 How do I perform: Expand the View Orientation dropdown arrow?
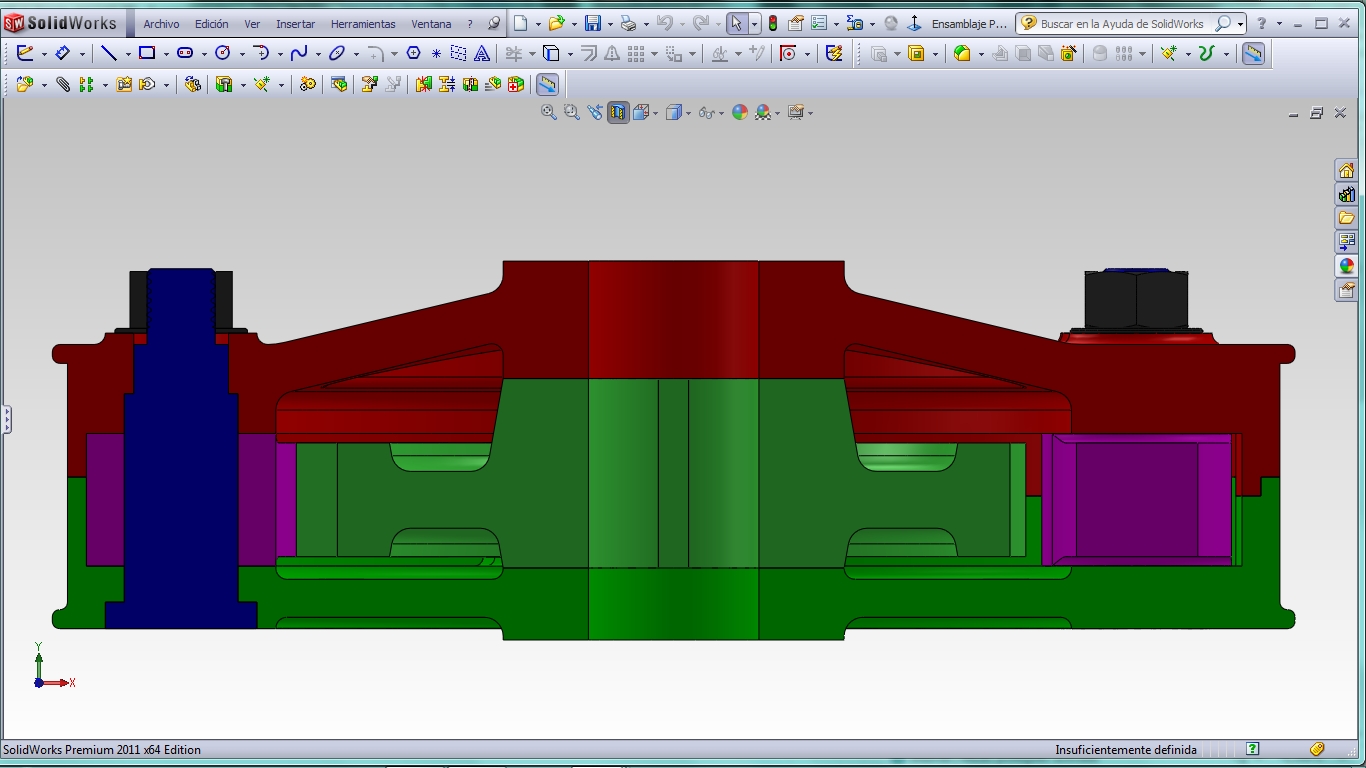coord(655,114)
